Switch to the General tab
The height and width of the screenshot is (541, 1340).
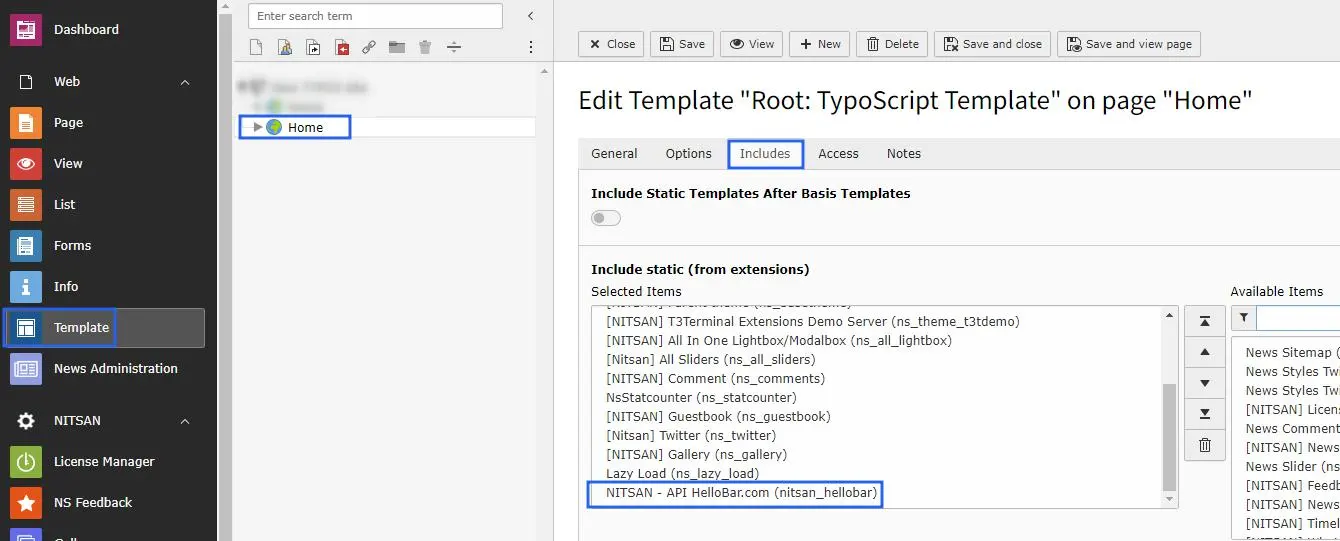point(614,154)
